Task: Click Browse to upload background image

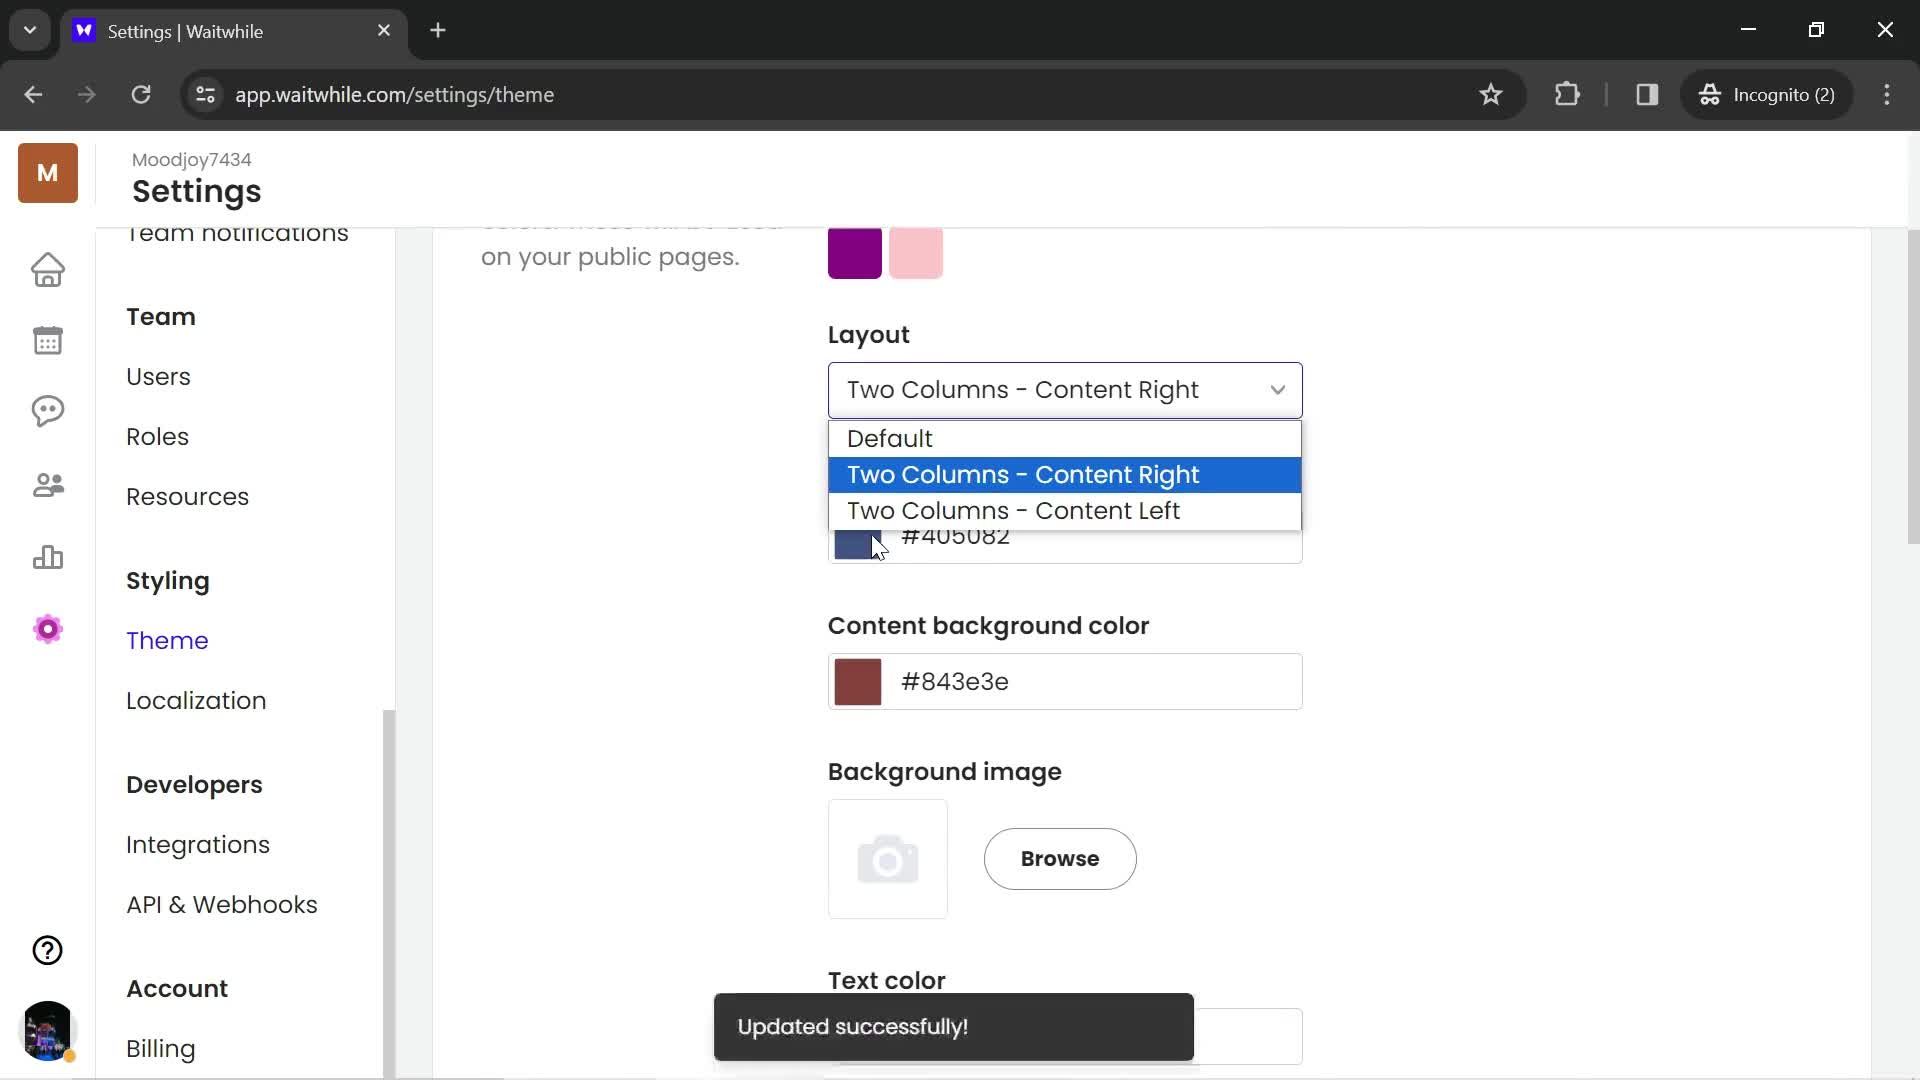Action: (1062, 858)
